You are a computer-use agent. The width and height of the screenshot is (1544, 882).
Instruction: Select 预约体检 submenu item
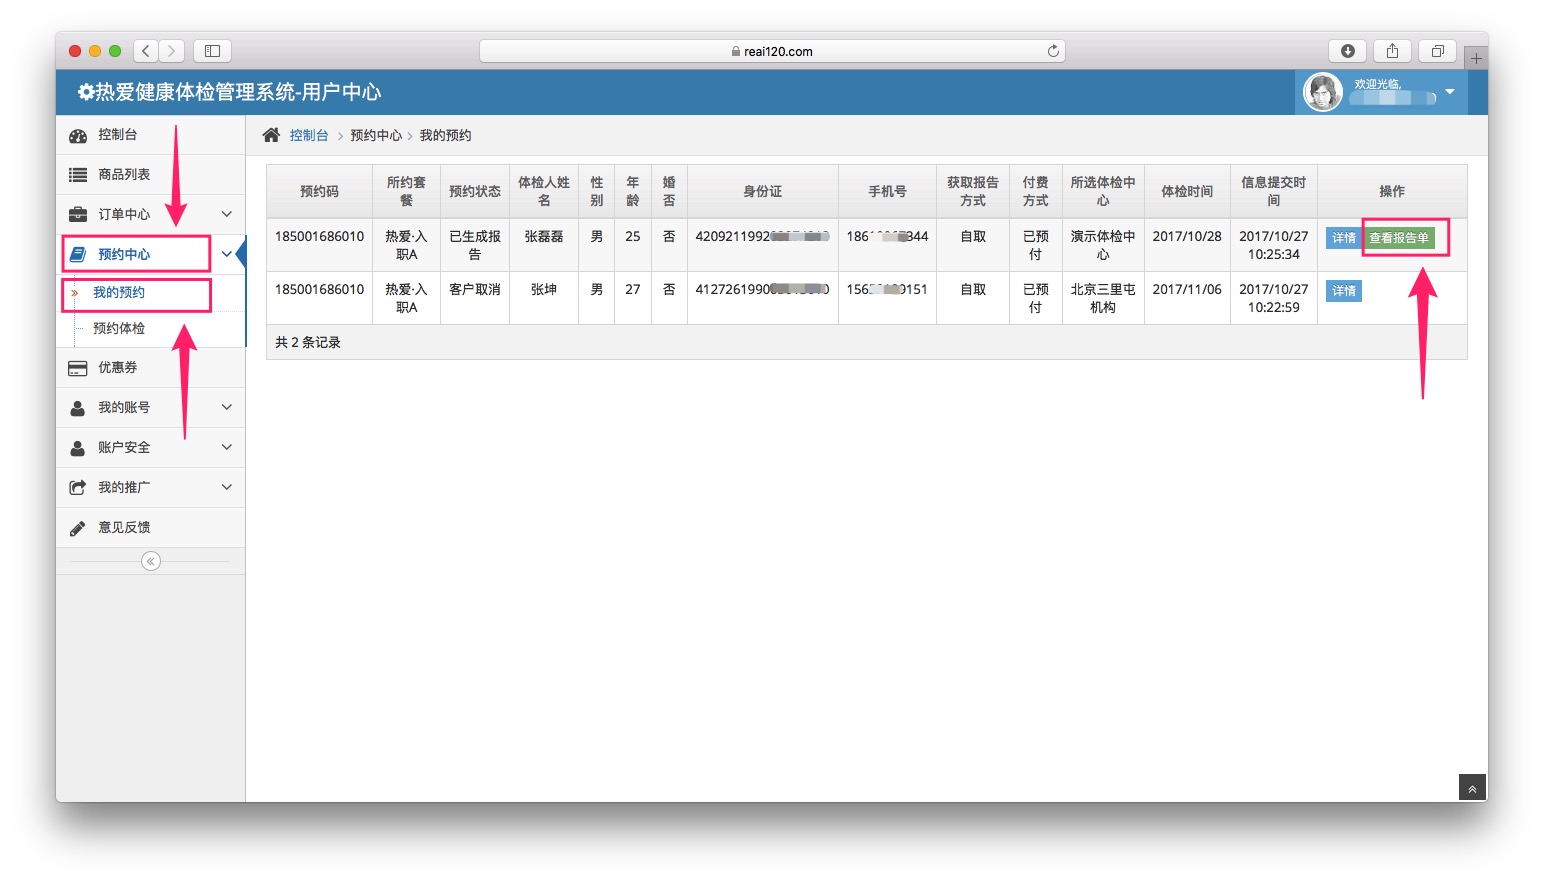point(119,328)
